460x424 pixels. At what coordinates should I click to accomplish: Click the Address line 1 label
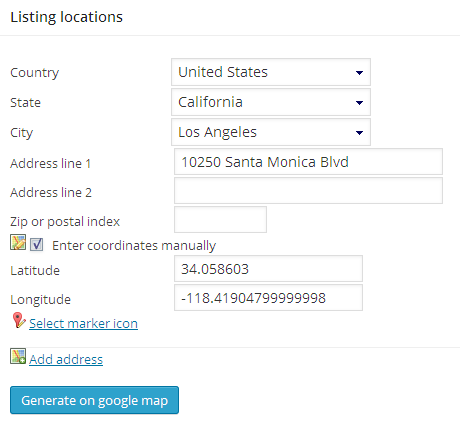click(51, 163)
